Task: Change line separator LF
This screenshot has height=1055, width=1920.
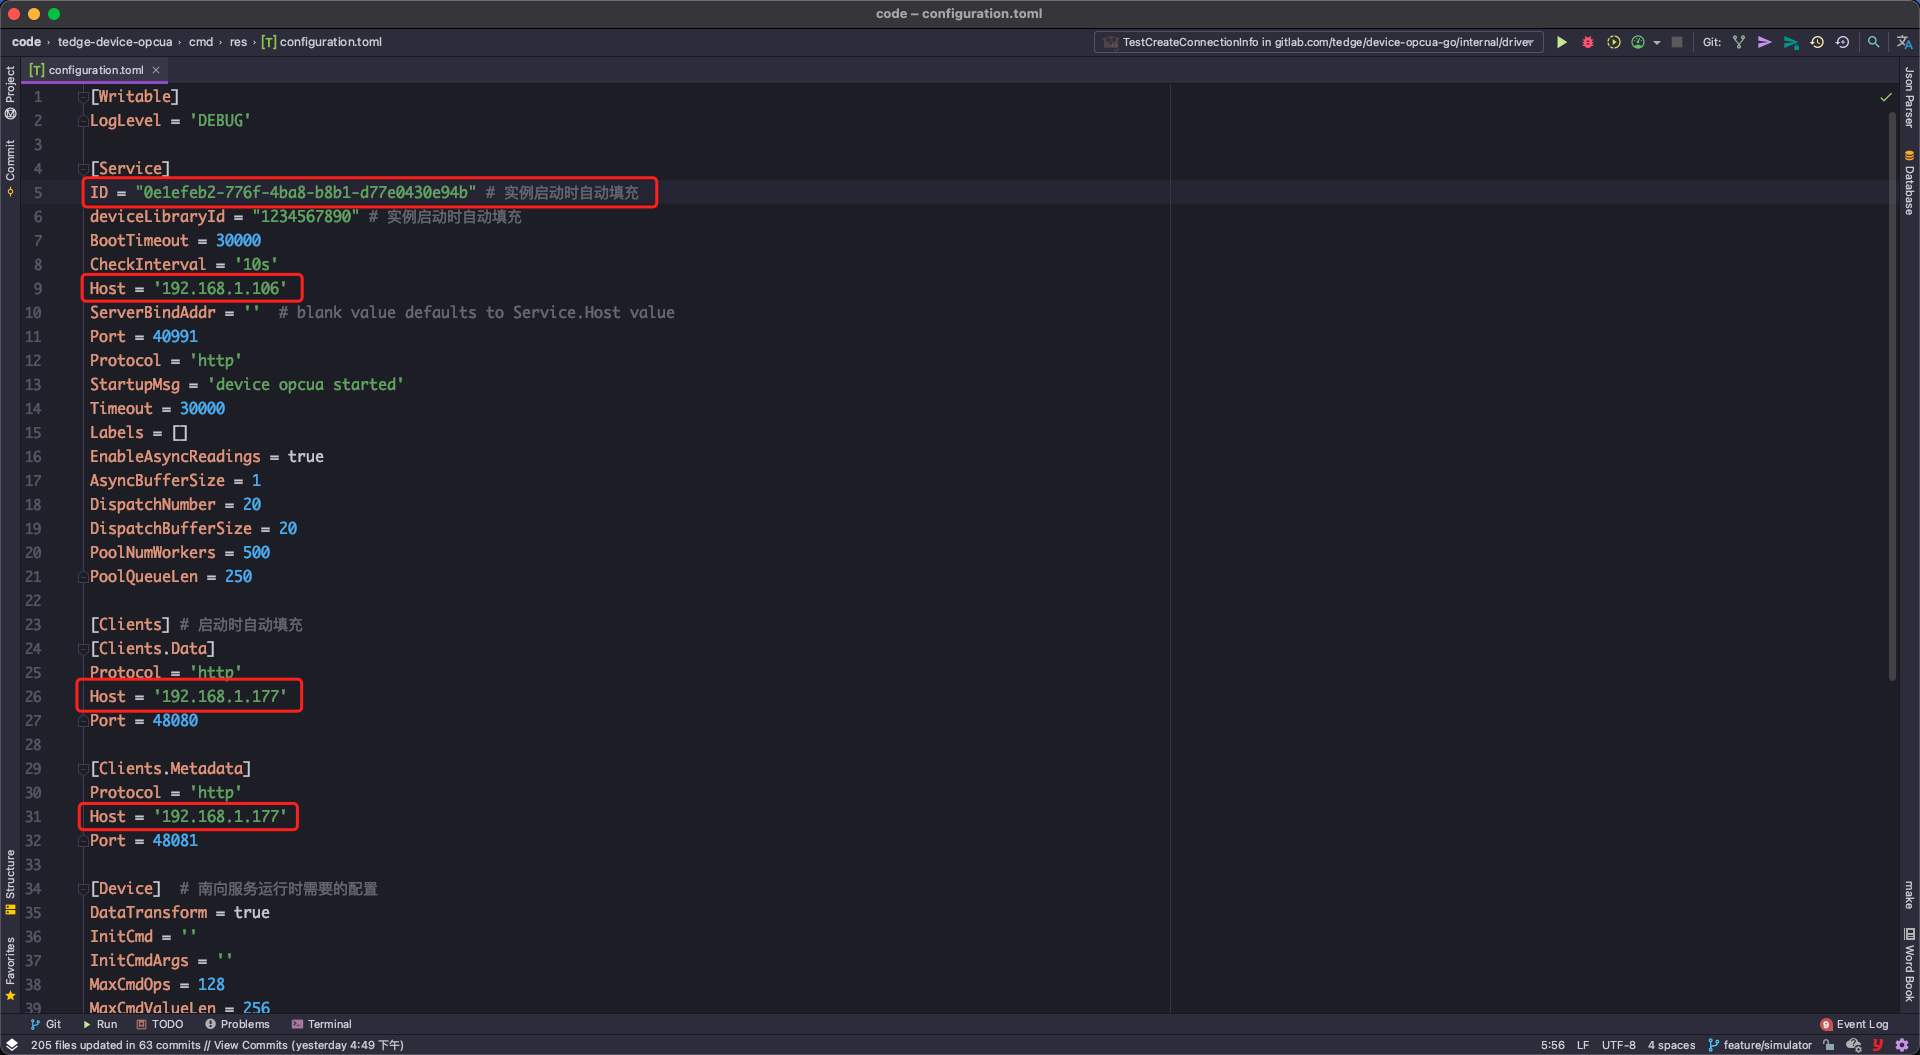Action: pos(1583,1045)
